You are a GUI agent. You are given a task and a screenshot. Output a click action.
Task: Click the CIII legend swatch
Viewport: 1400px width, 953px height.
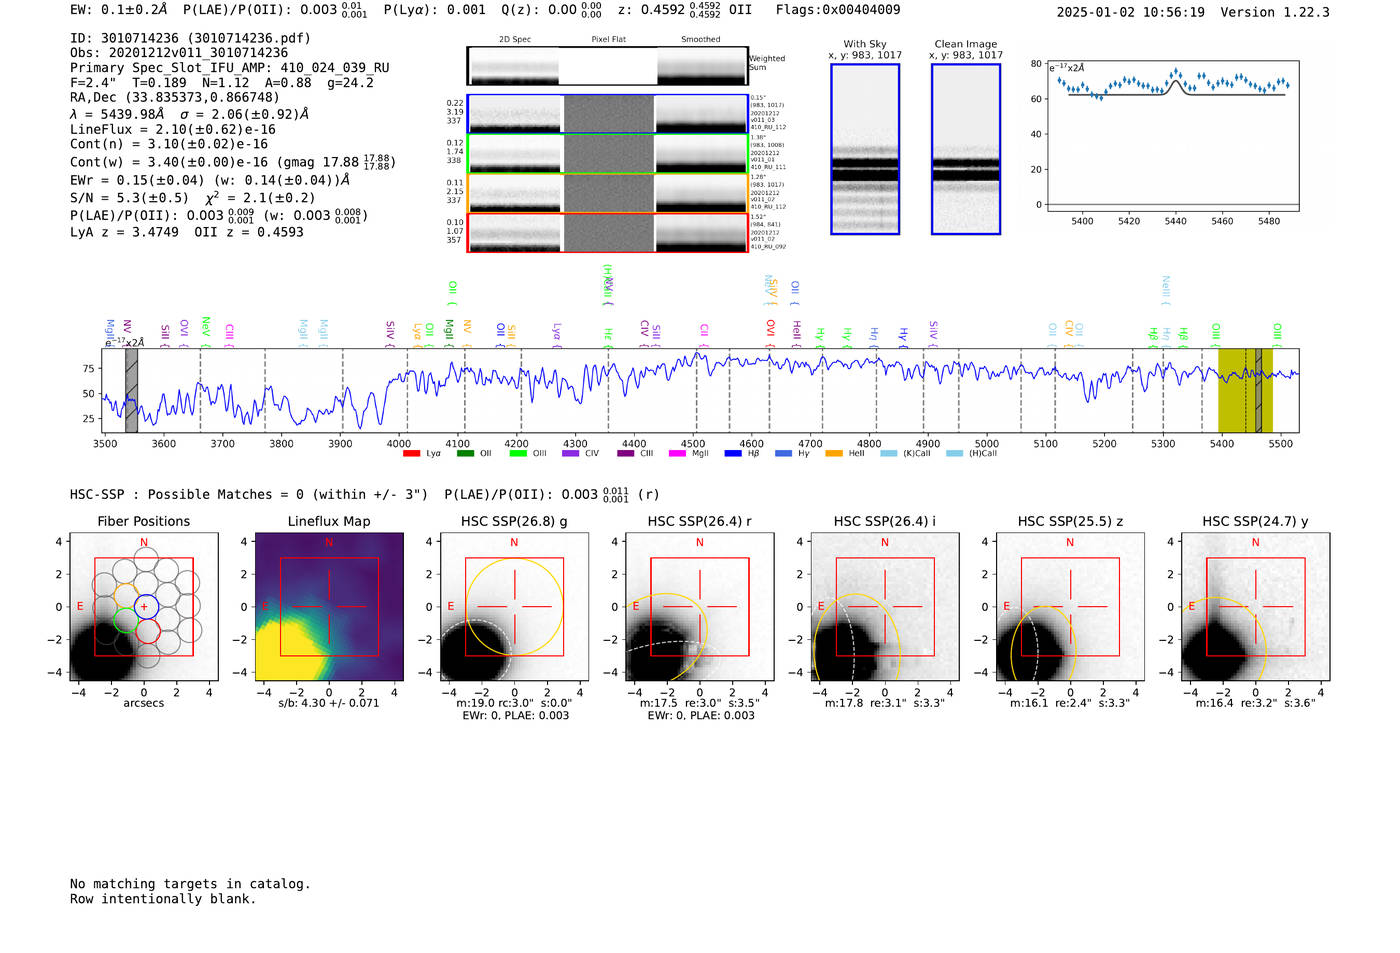coord(626,454)
